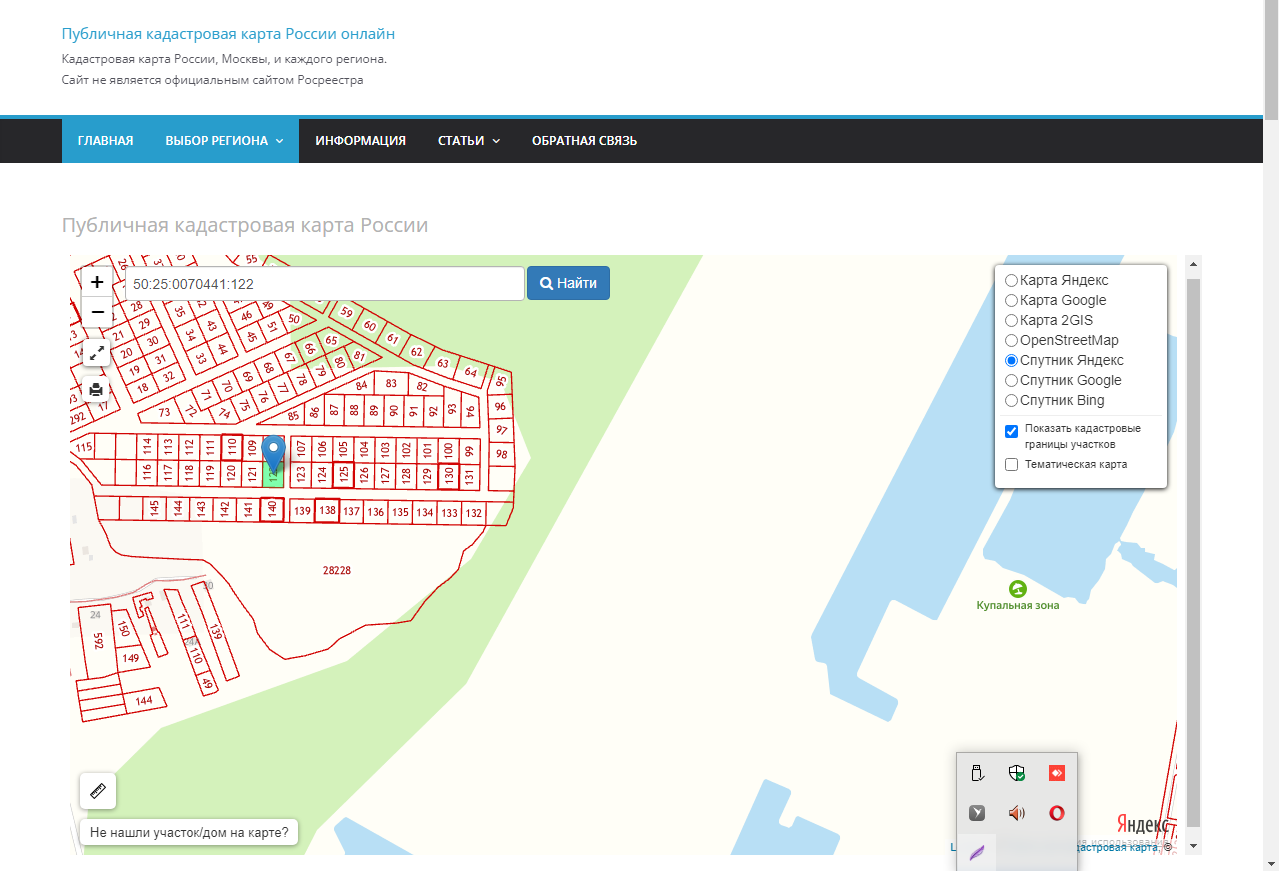Open the ruler measurement tool
1279x871 pixels.
98,791
